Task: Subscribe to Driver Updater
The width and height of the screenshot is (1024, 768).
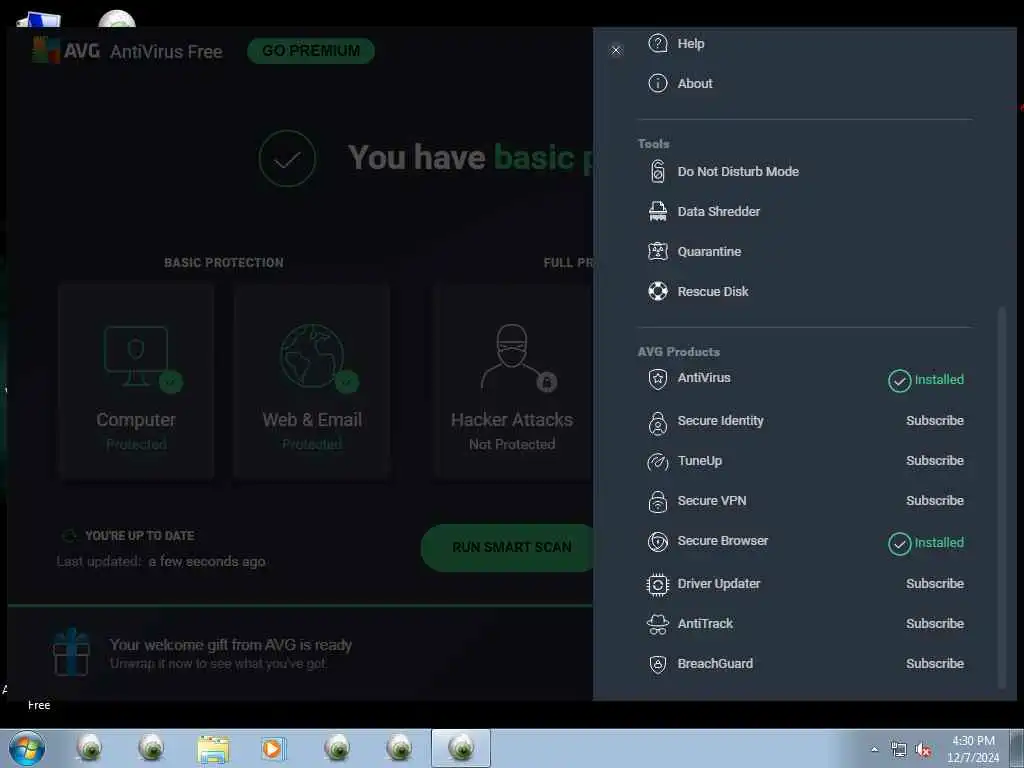Action: tap(935, 583)
